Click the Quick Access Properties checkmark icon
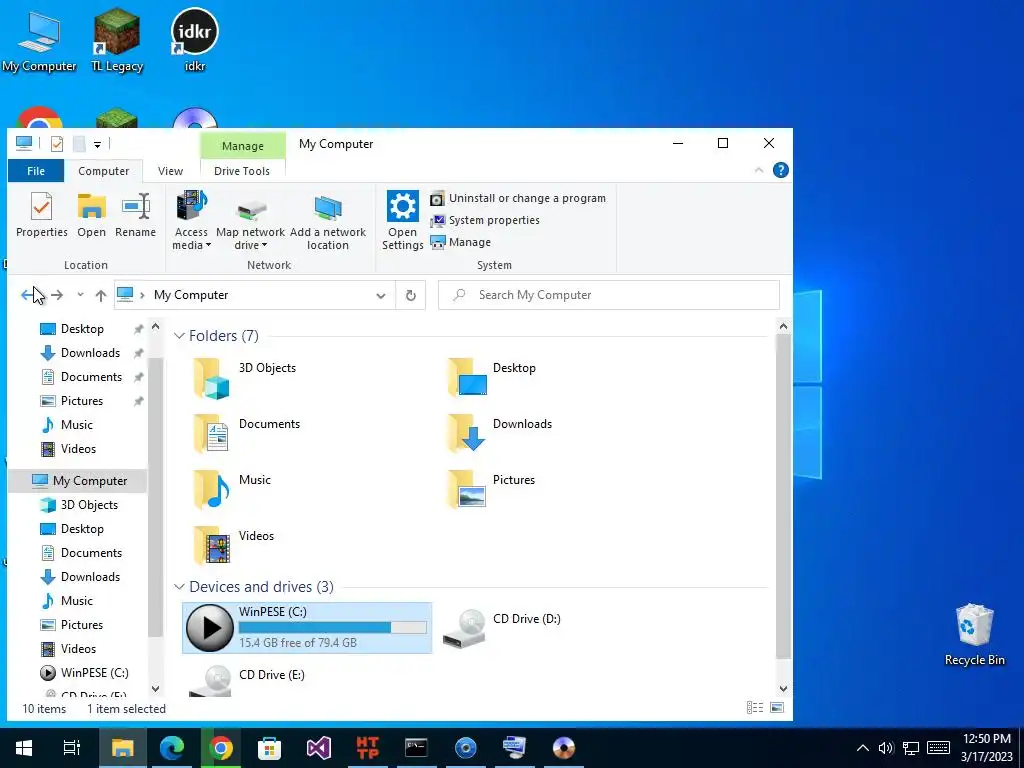This screenshot has height=768, width=1024. pos(57,144)
